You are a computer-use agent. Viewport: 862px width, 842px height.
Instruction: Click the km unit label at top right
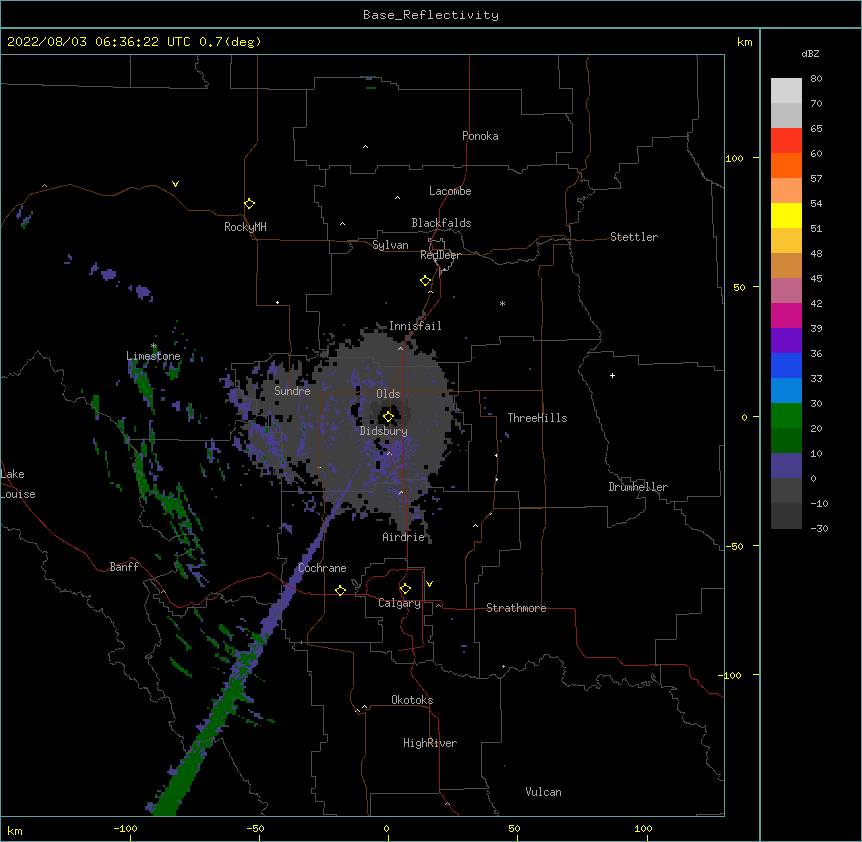coord(745,42)
